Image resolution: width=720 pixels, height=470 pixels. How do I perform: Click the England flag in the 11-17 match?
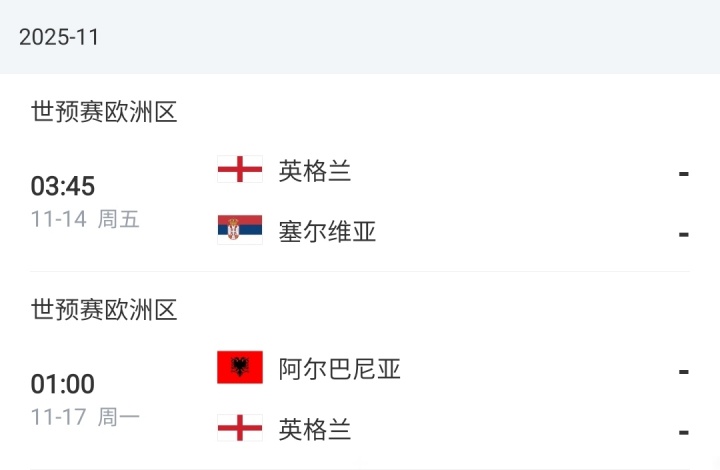point(240,429)
